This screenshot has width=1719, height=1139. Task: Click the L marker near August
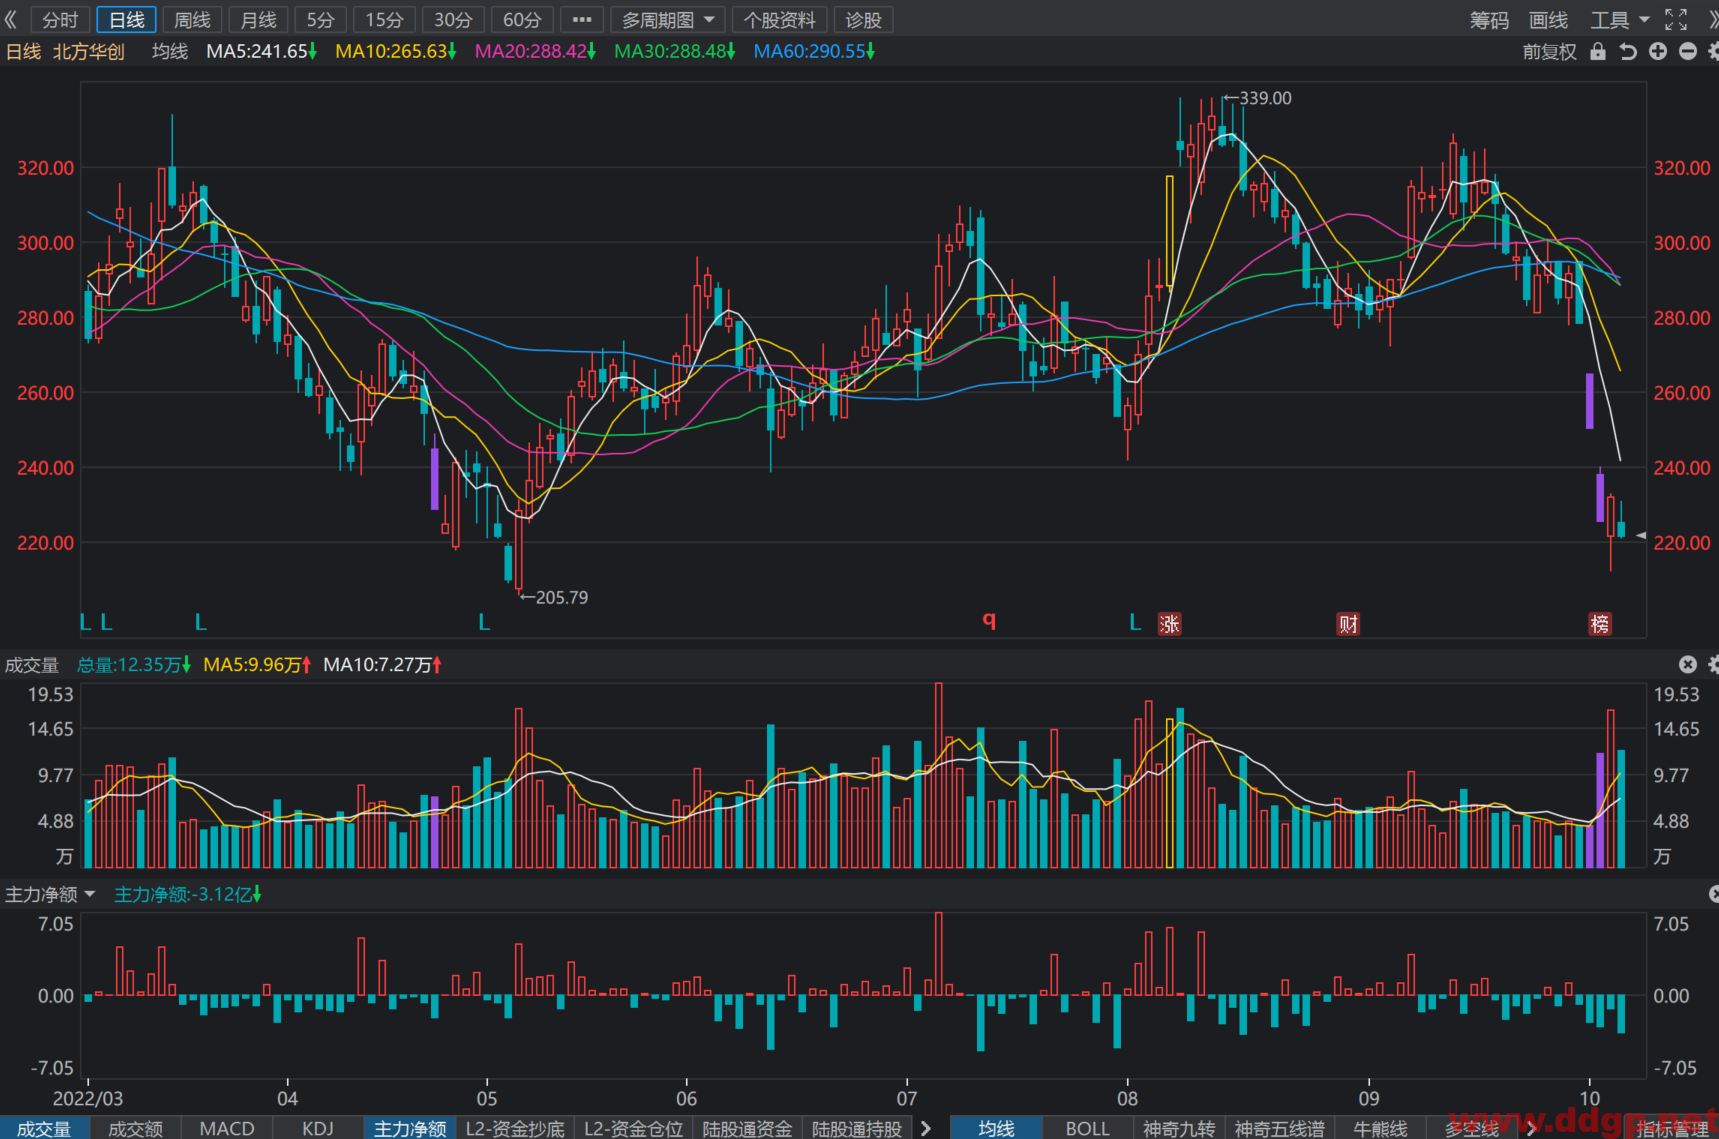click(1135, 623)
